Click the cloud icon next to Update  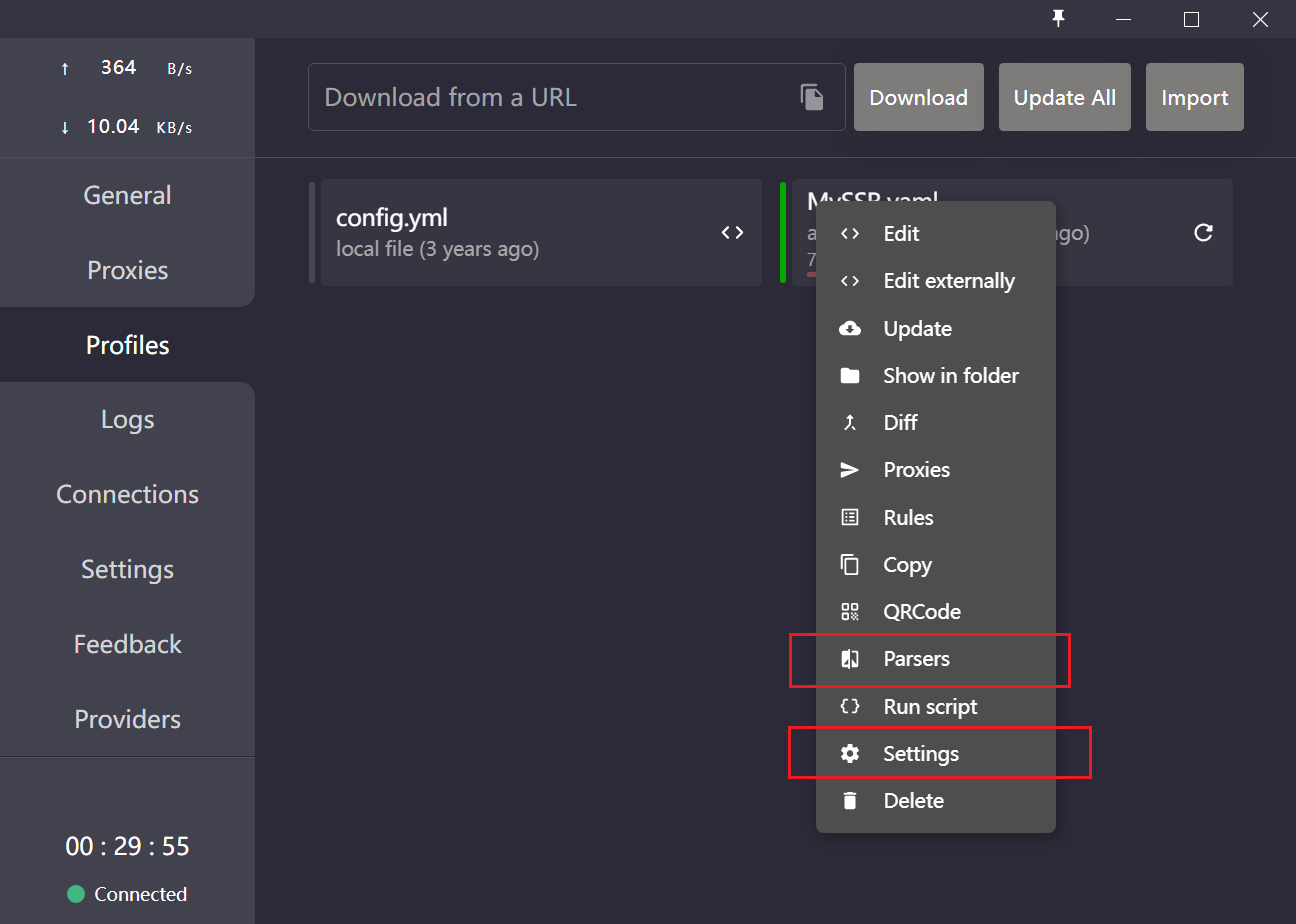click(850, 329)
